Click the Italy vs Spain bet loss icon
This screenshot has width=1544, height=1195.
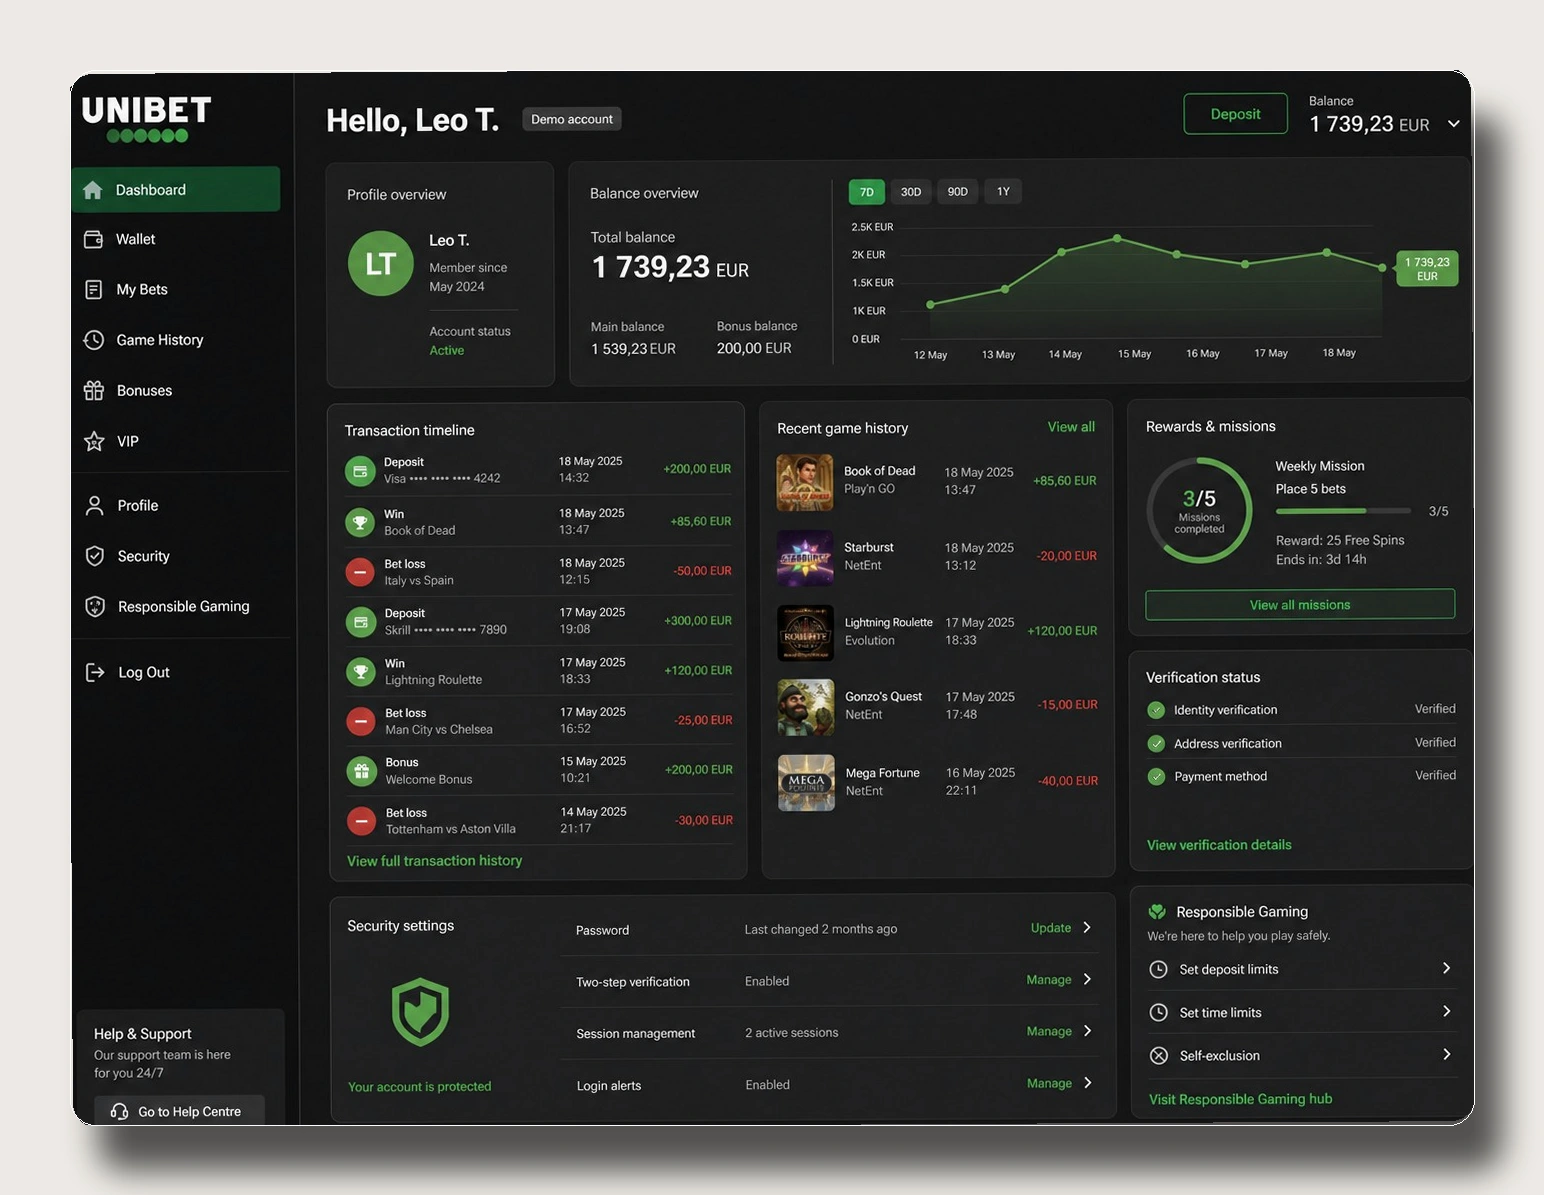360,572
